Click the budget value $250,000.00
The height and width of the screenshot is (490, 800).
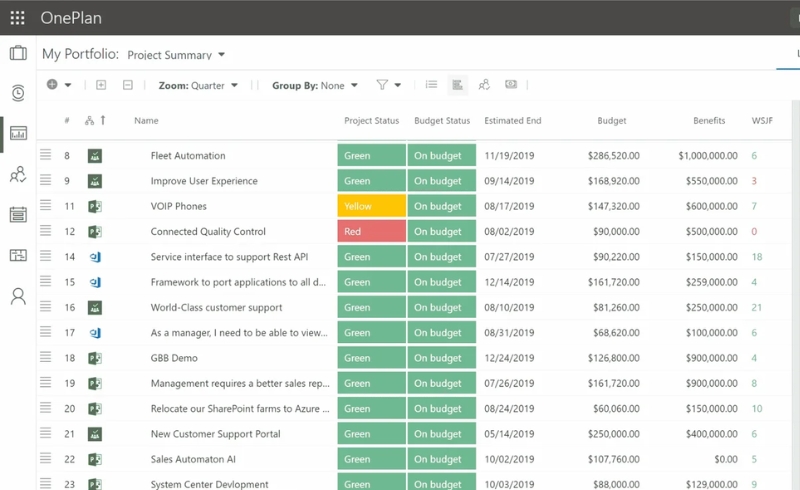point(613,434)
